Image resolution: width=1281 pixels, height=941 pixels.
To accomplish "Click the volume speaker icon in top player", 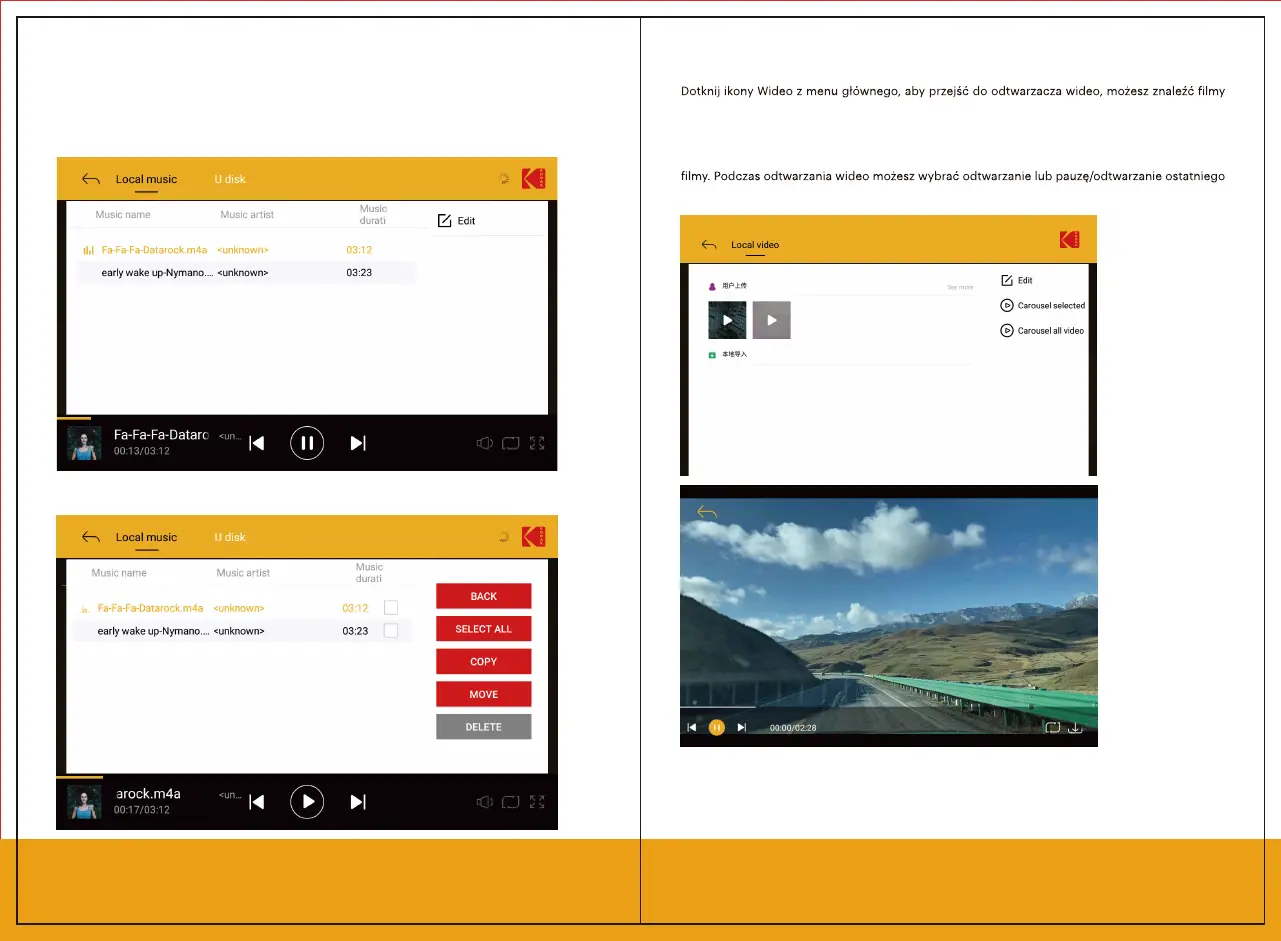I will point(485,443).
